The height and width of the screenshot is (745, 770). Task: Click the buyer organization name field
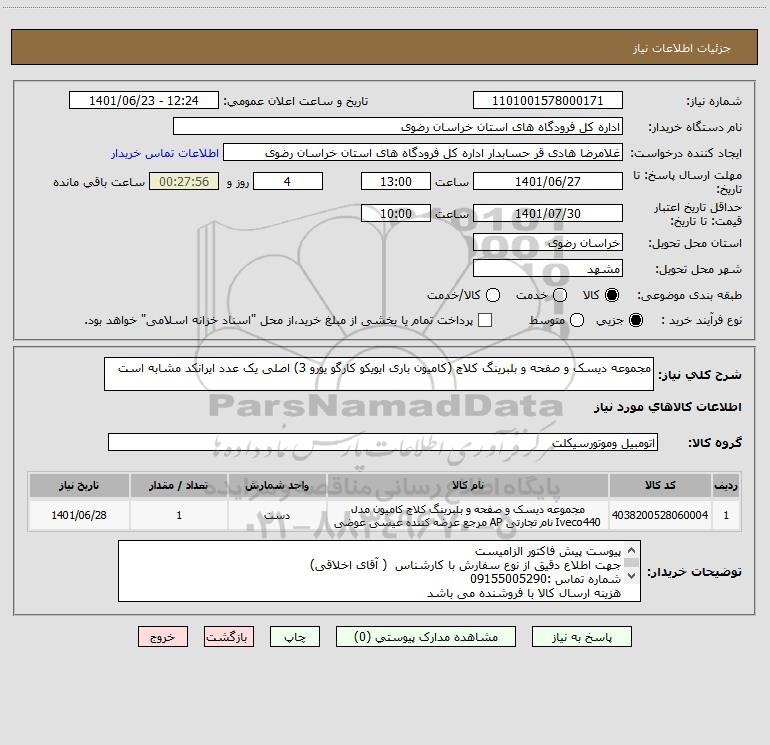[x=398, y=127]
